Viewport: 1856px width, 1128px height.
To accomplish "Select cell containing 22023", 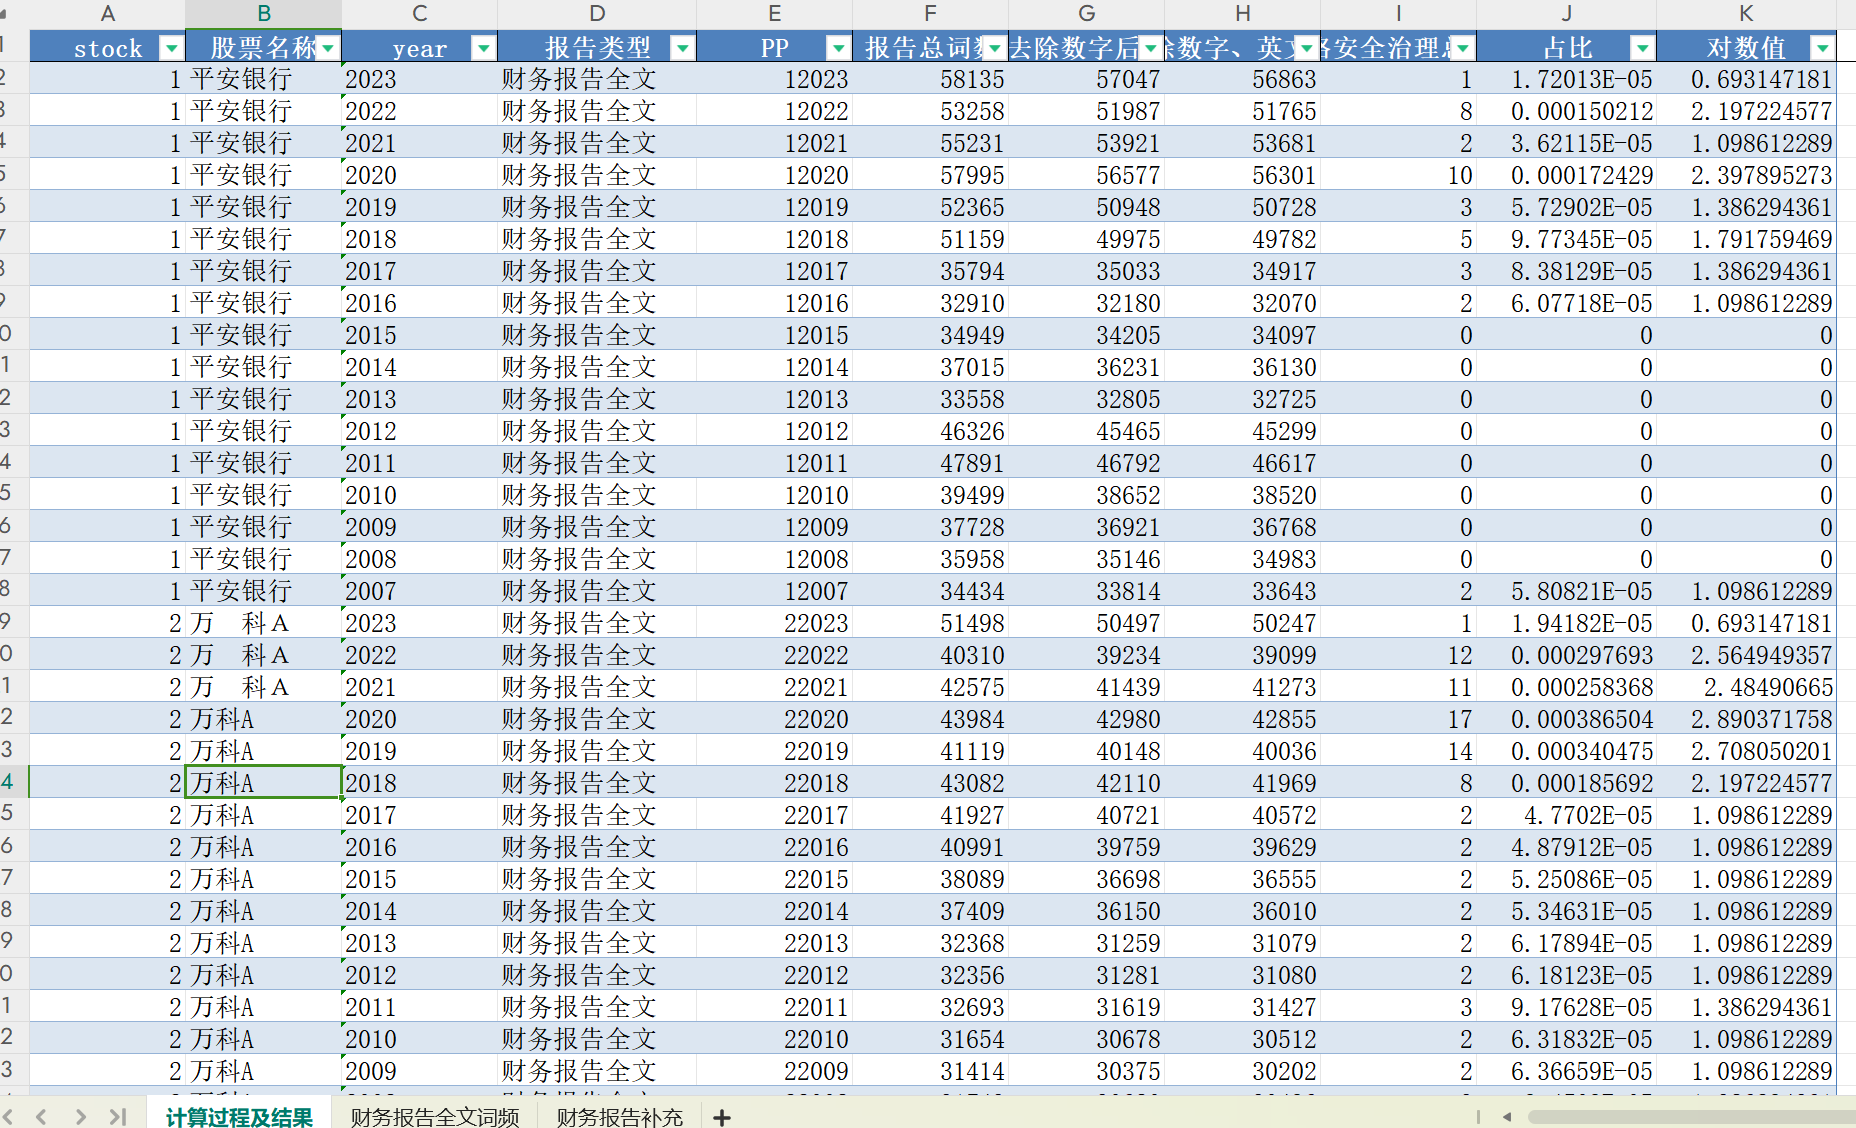I will pyautogui.click(x=775, y=623).
